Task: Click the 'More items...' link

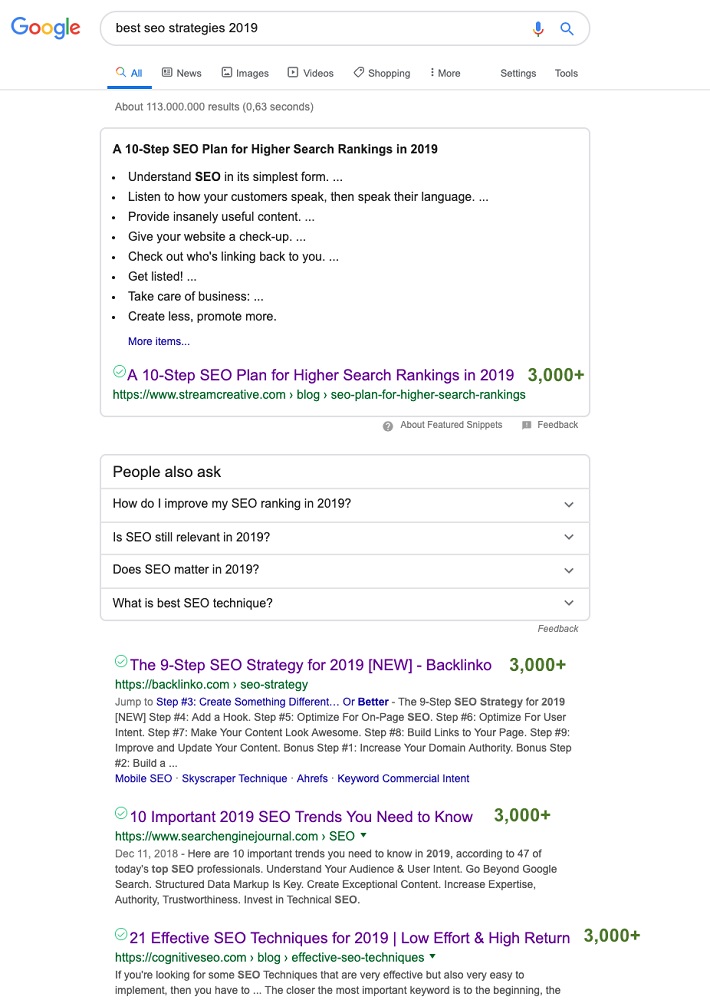Action: coord(158,341)
